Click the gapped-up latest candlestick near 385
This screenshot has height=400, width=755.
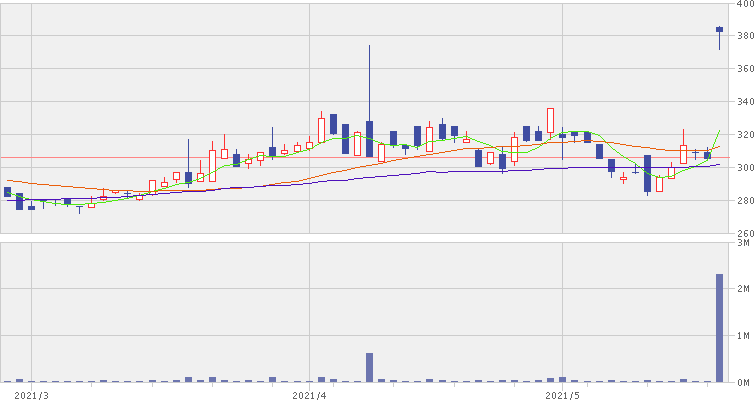click(x=719, y=30)
